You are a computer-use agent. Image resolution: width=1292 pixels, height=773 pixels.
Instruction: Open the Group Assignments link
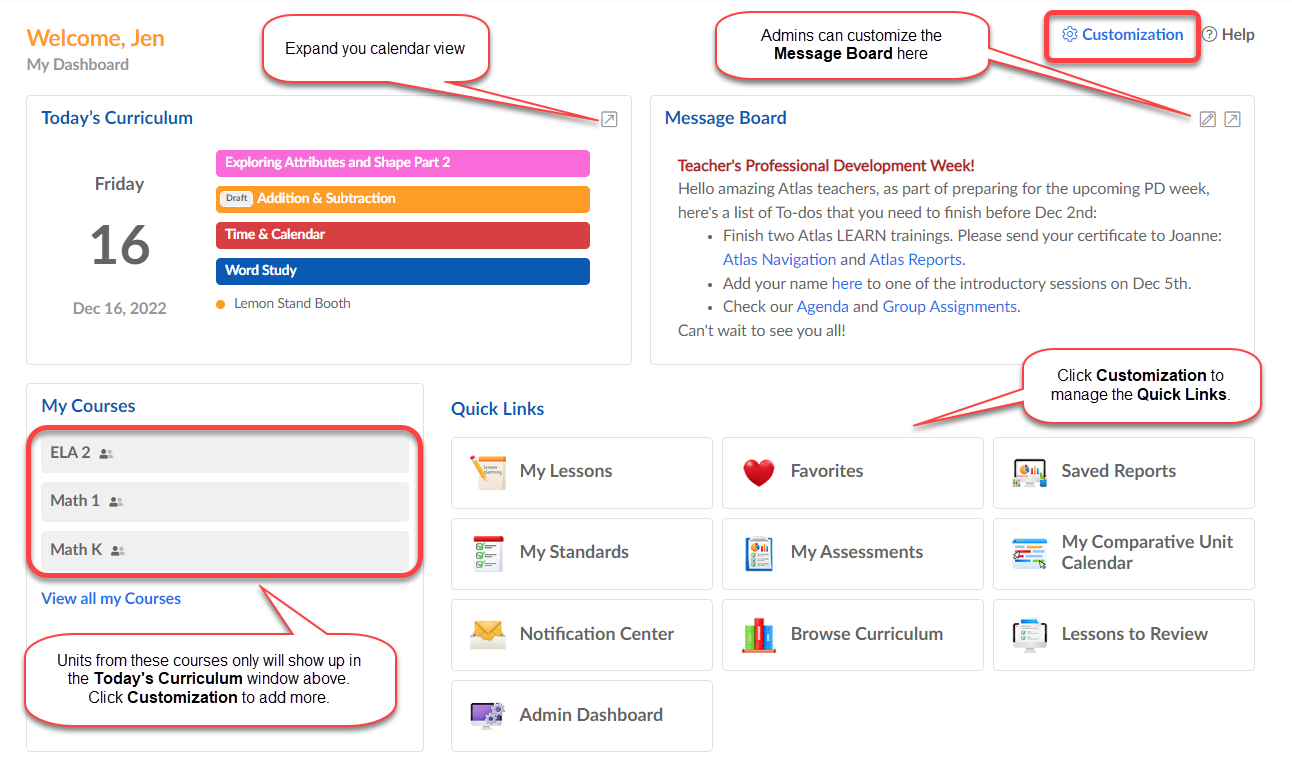pos(949,307)
